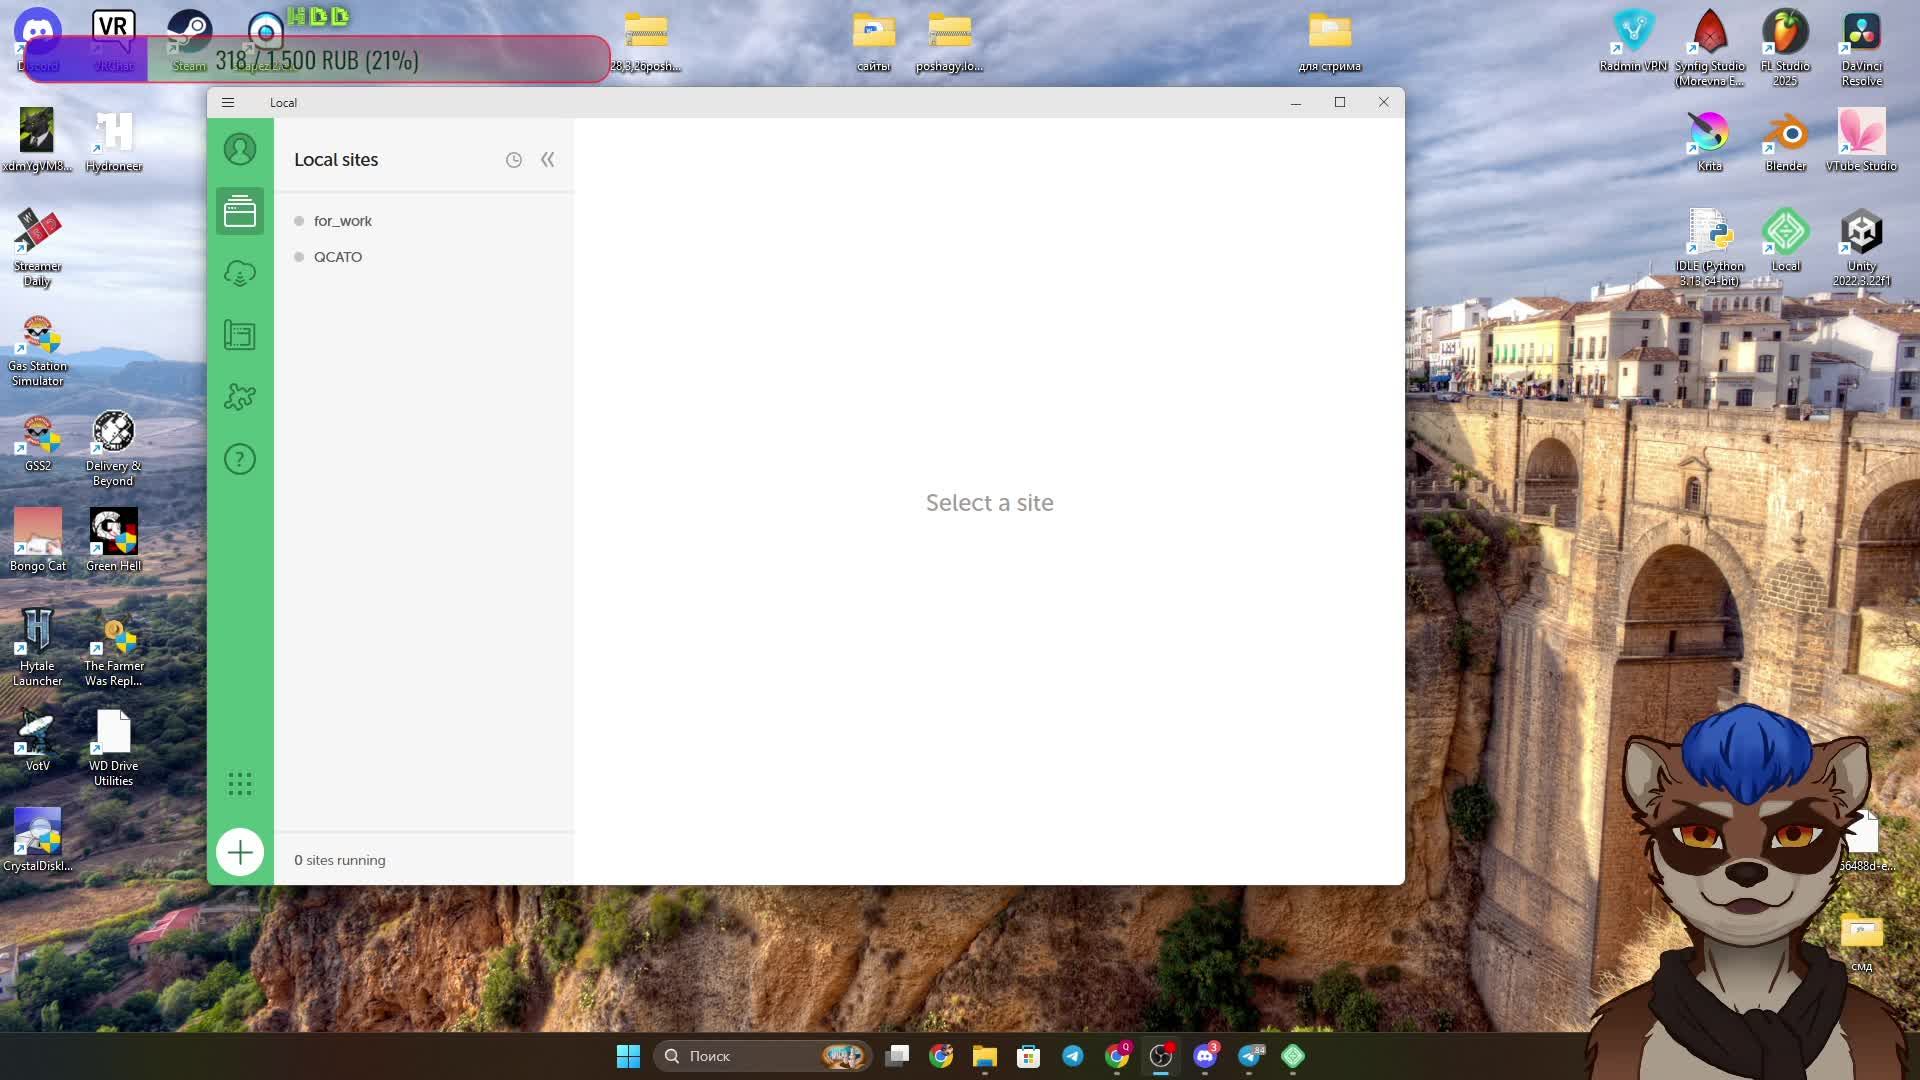Add a new site with plus button

240,853
